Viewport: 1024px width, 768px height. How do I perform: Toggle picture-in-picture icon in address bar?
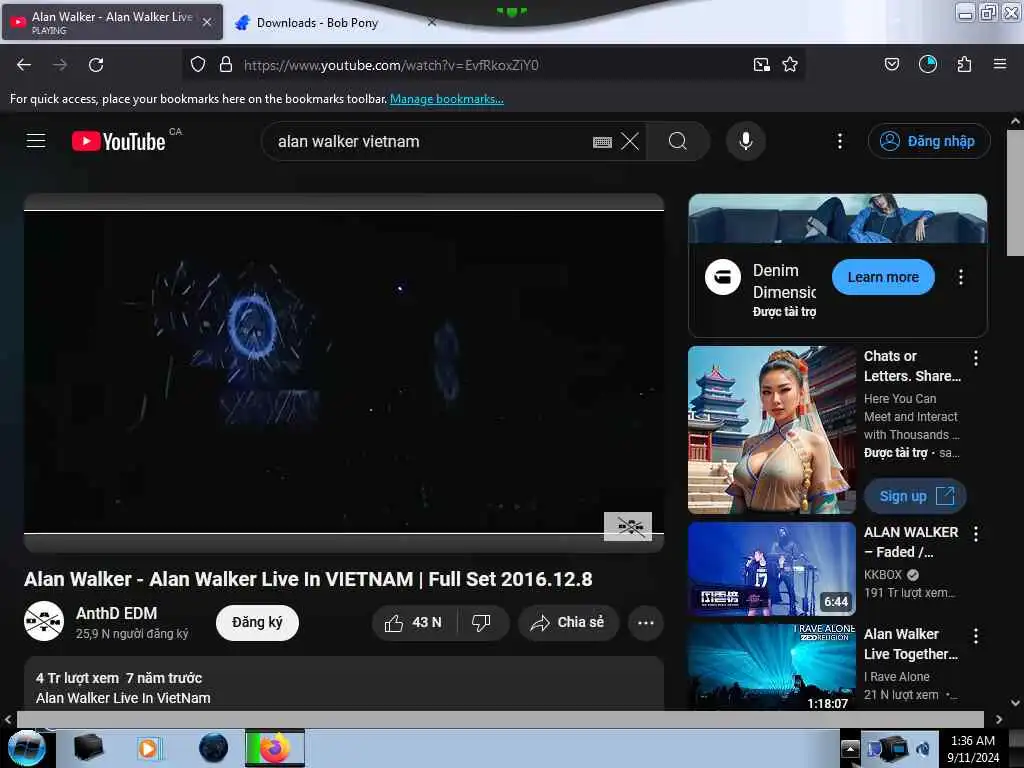click(761, 65)
